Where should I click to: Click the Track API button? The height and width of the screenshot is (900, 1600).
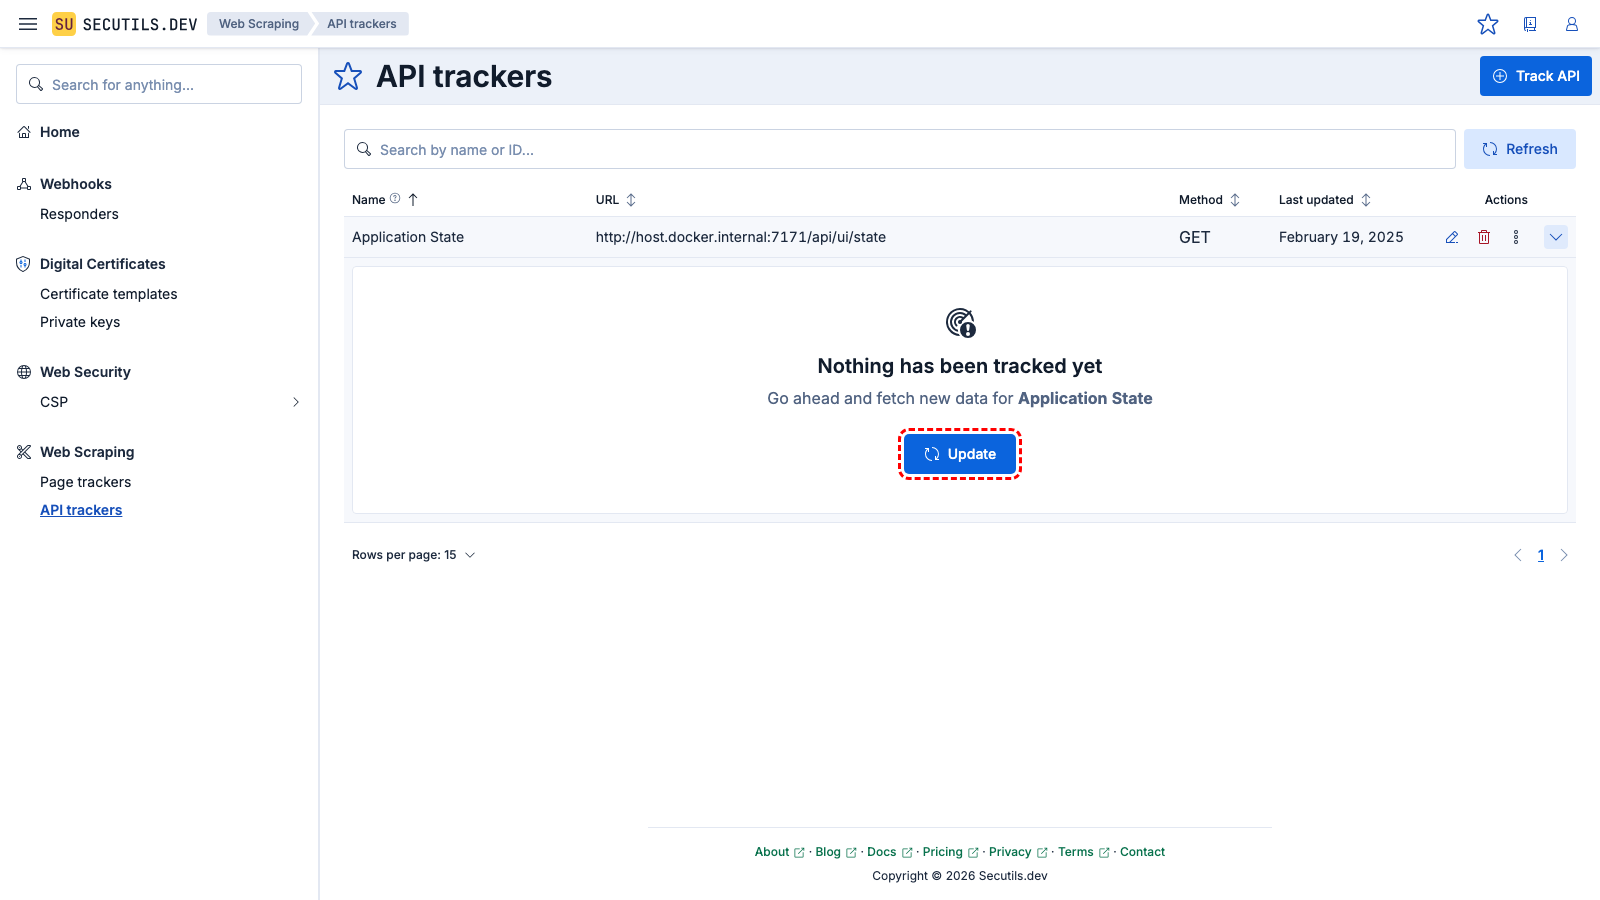[x=1535, y=76]
